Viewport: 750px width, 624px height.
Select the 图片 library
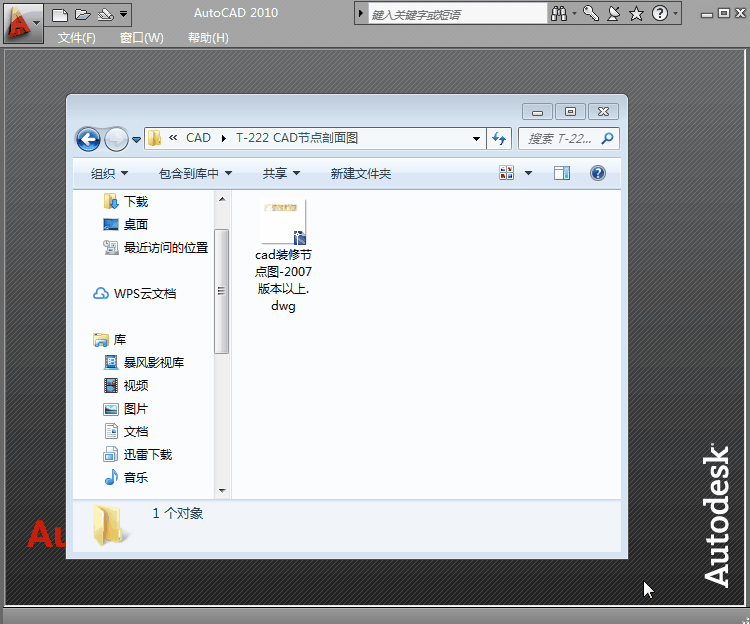tap(126, 408)
